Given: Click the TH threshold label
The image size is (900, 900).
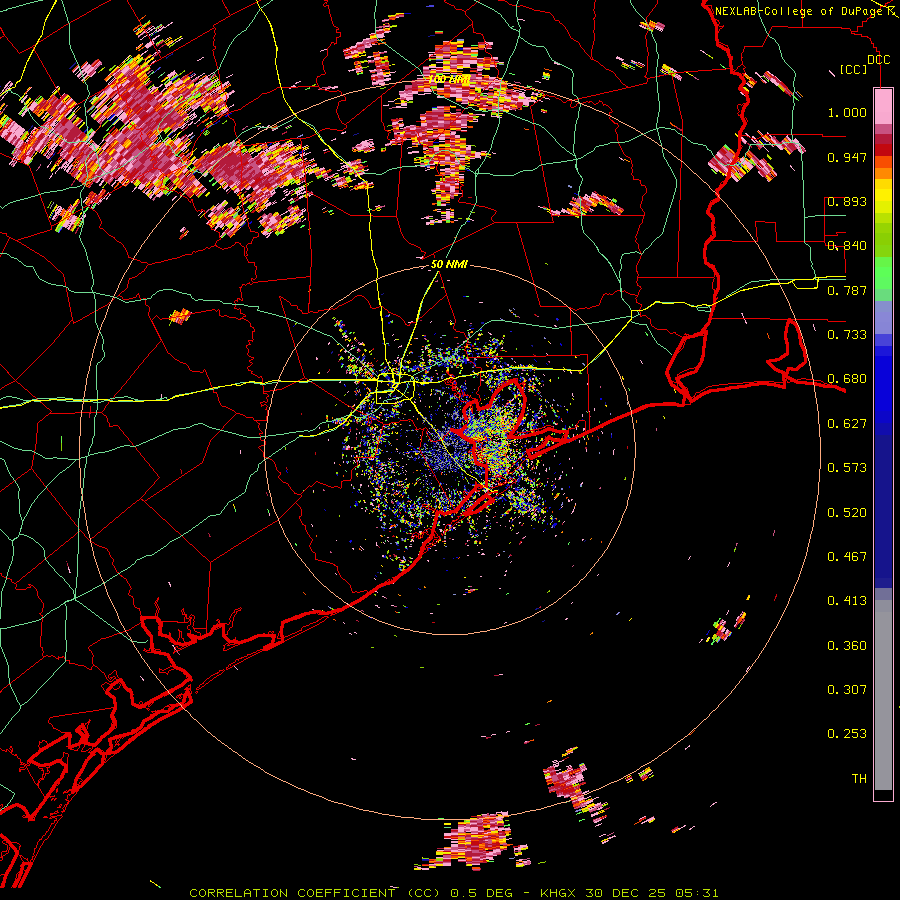Looking at the screenshot, I should point(859,779).
